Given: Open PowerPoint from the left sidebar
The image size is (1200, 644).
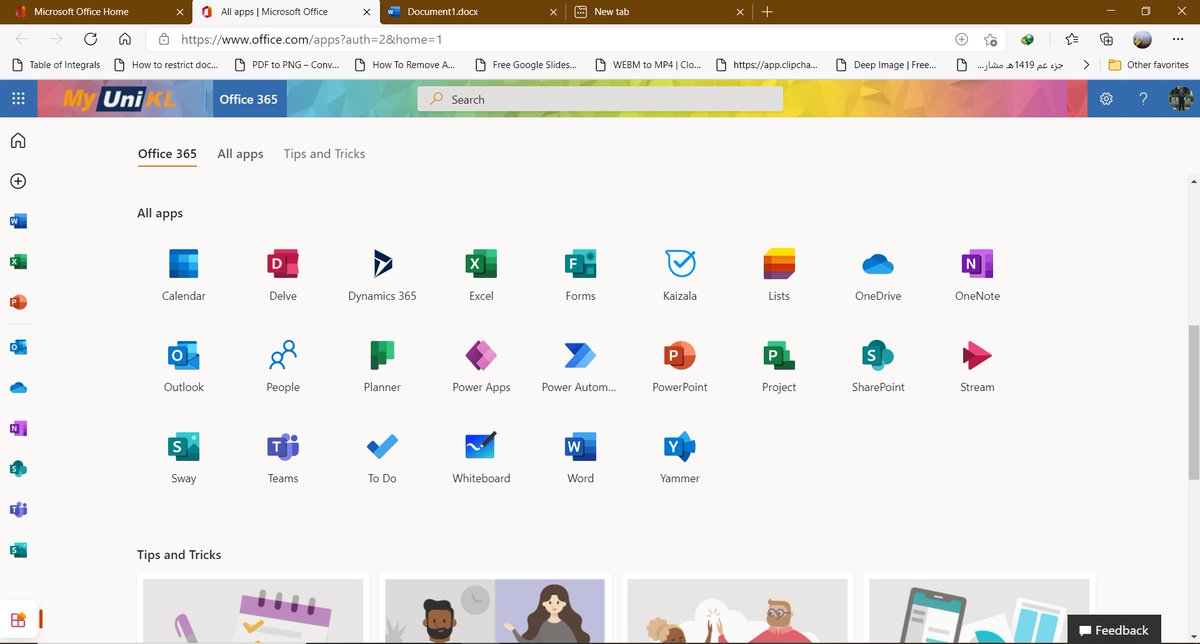Looking at the screenshot, I should [18, 302].
